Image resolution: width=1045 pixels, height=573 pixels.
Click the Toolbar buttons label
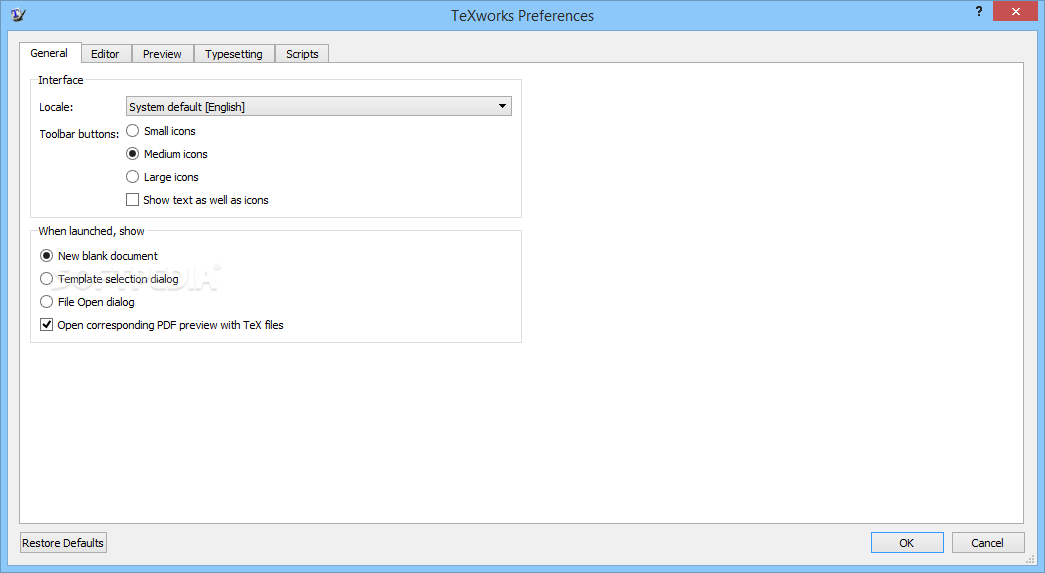pyautogui.click(x=79, y=134)
